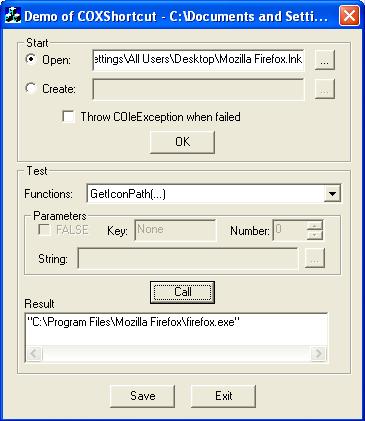365x421 pixels.
Task: Decrease Number value with down spinner
Action: 315,235
